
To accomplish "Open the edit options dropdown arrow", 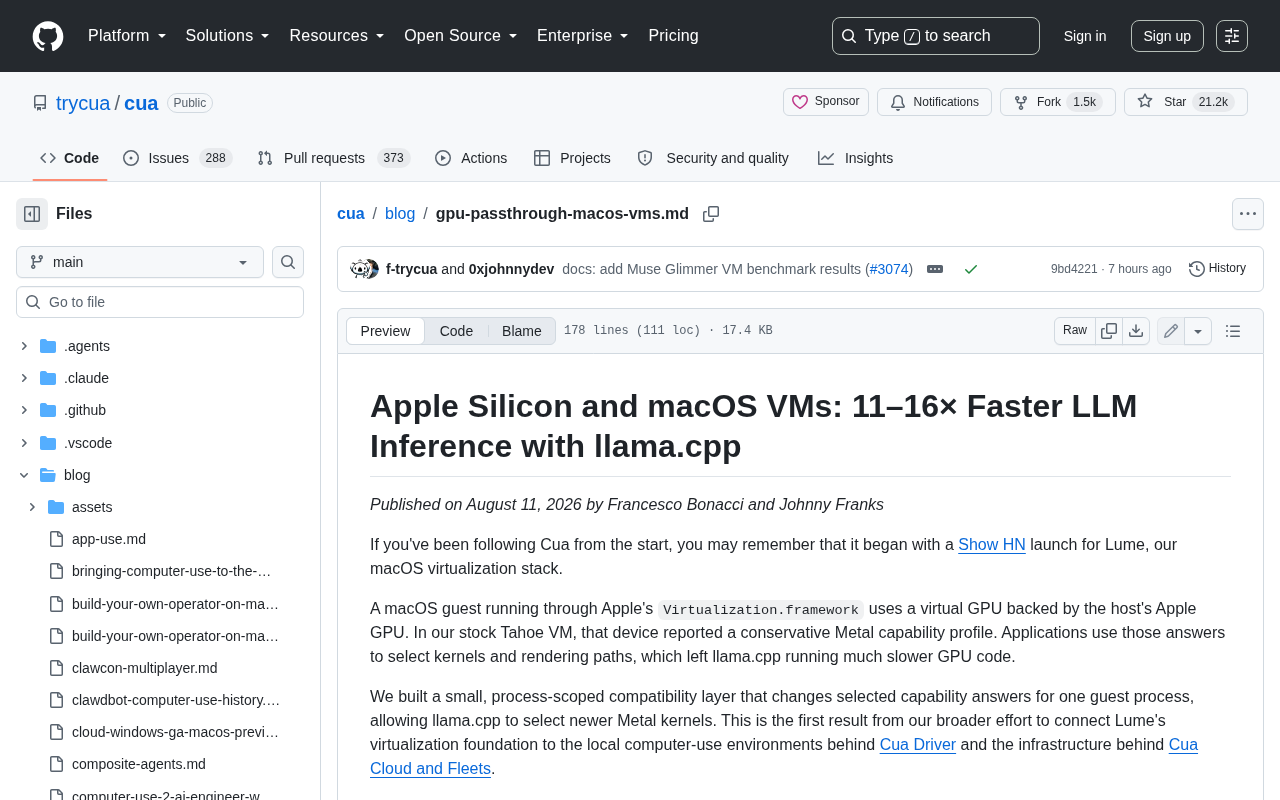I will [1198, 331].
